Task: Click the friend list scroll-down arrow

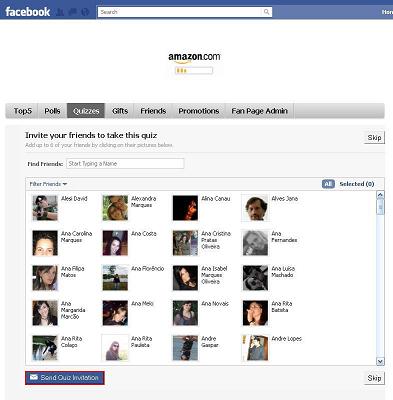Action: (x=380, y=361)
